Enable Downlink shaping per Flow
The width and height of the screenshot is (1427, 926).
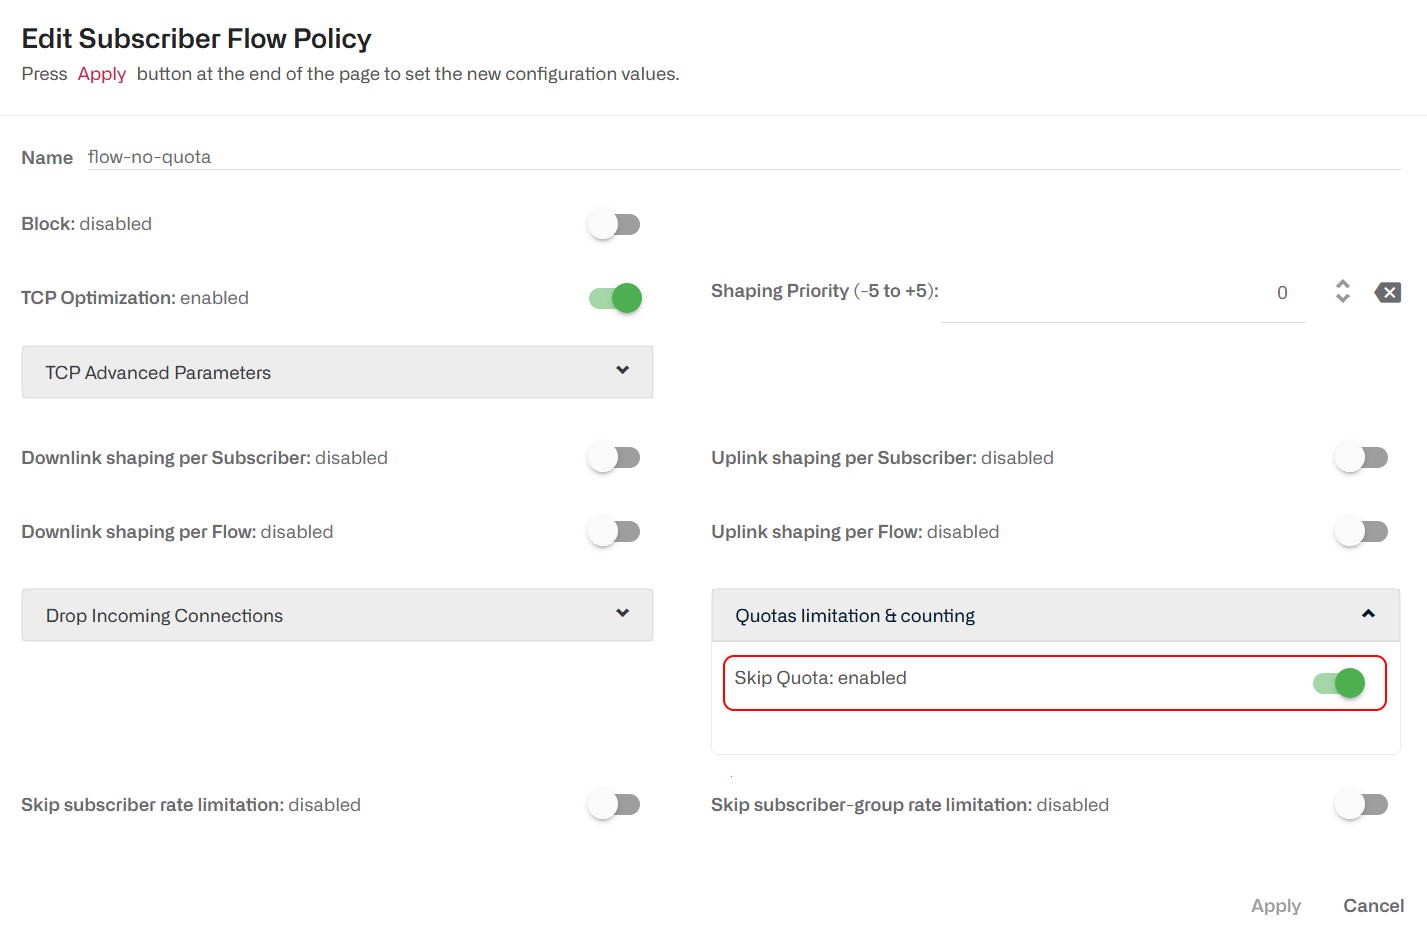click(x=614, y=532)
